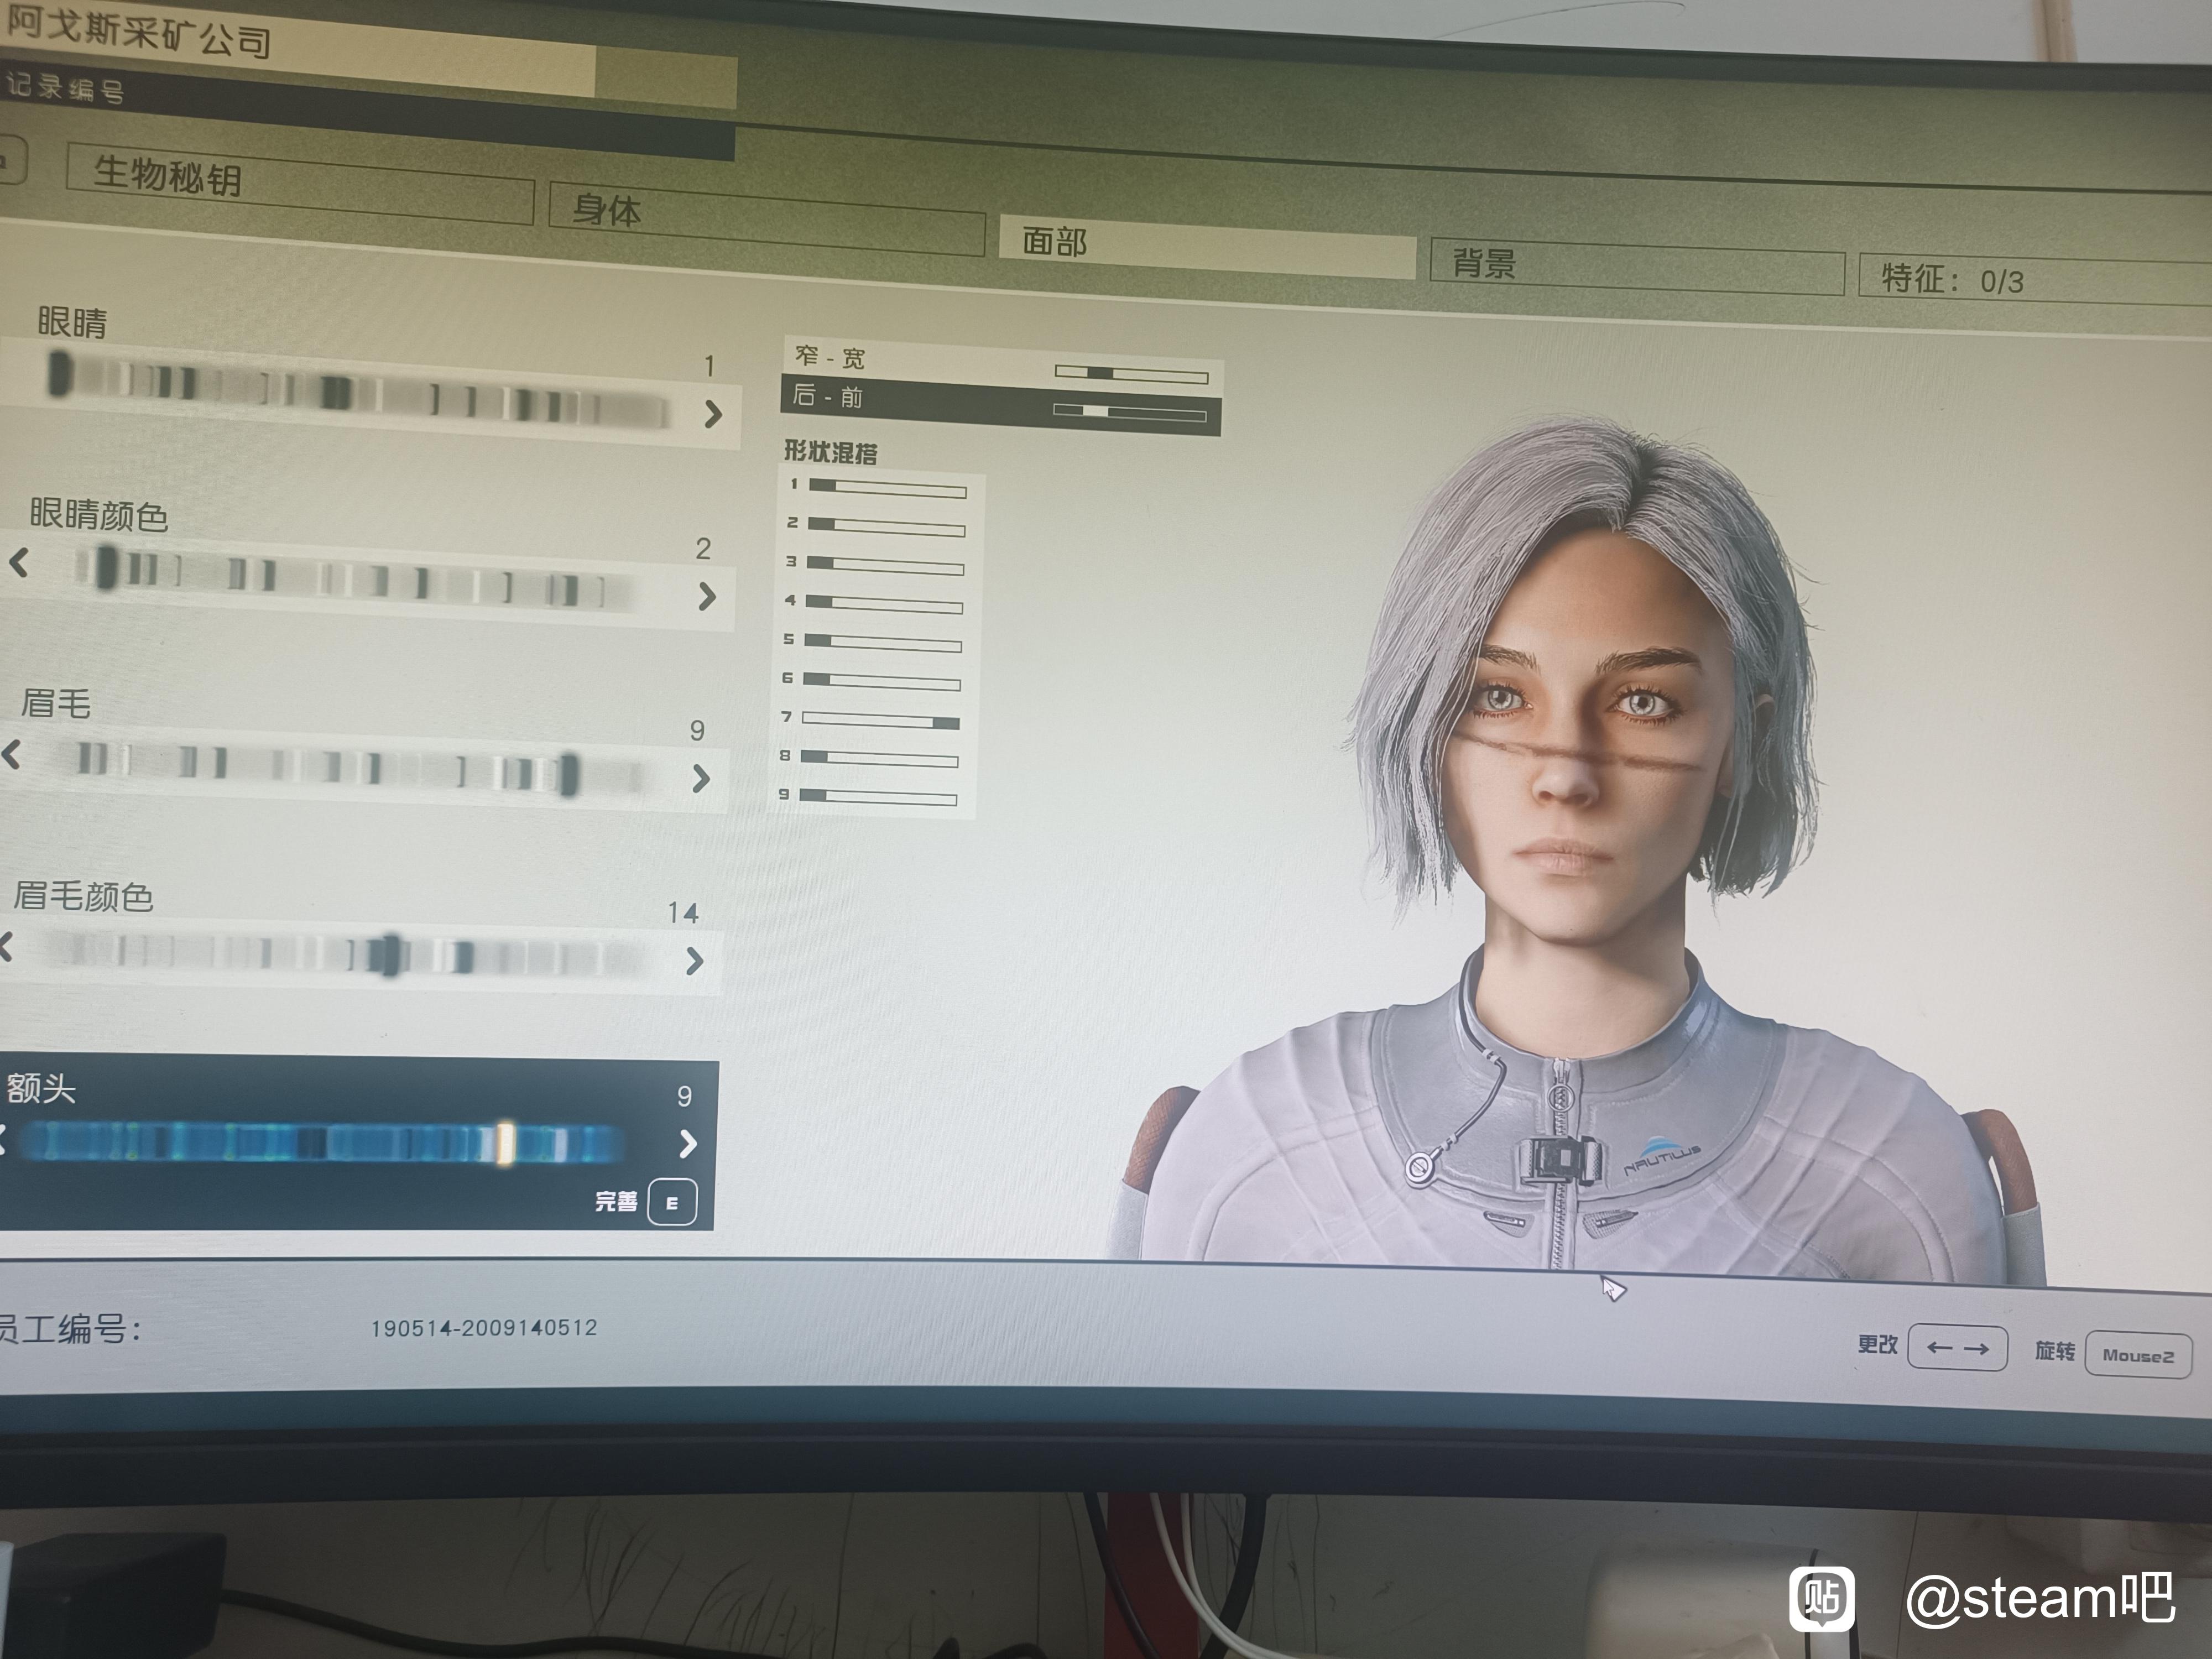This screenshot has width=2212, height=1659.
Task: Adjust 形状混搭 slider number 2
Action: click(x=886, y=526)
